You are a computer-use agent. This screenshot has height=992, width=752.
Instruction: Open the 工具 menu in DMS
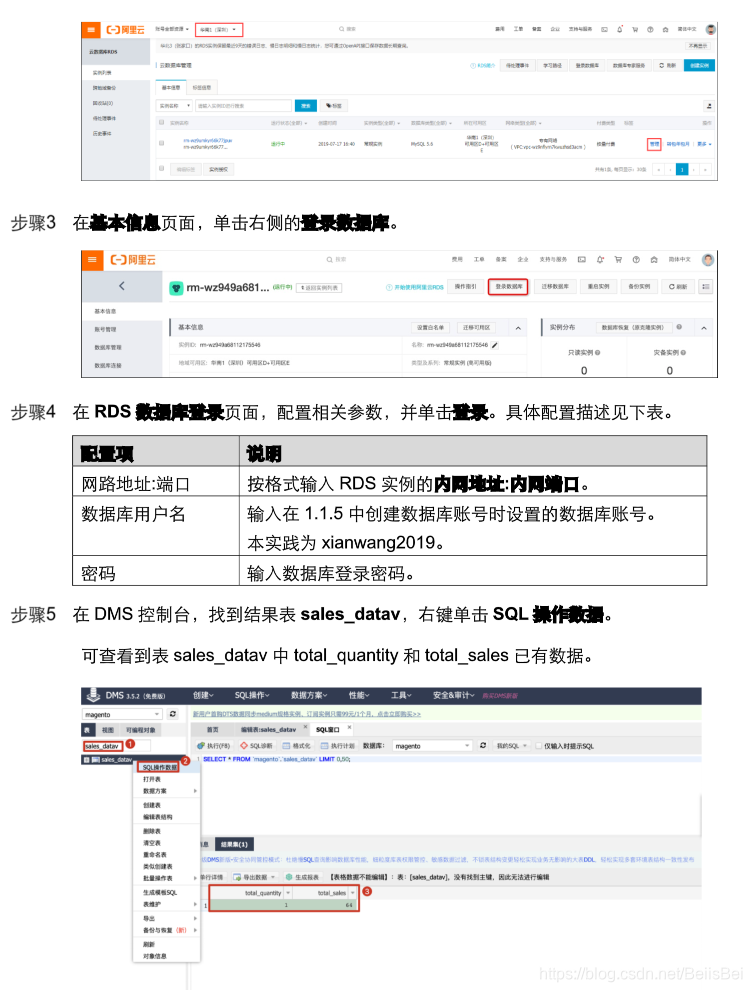tap(400, 695)
